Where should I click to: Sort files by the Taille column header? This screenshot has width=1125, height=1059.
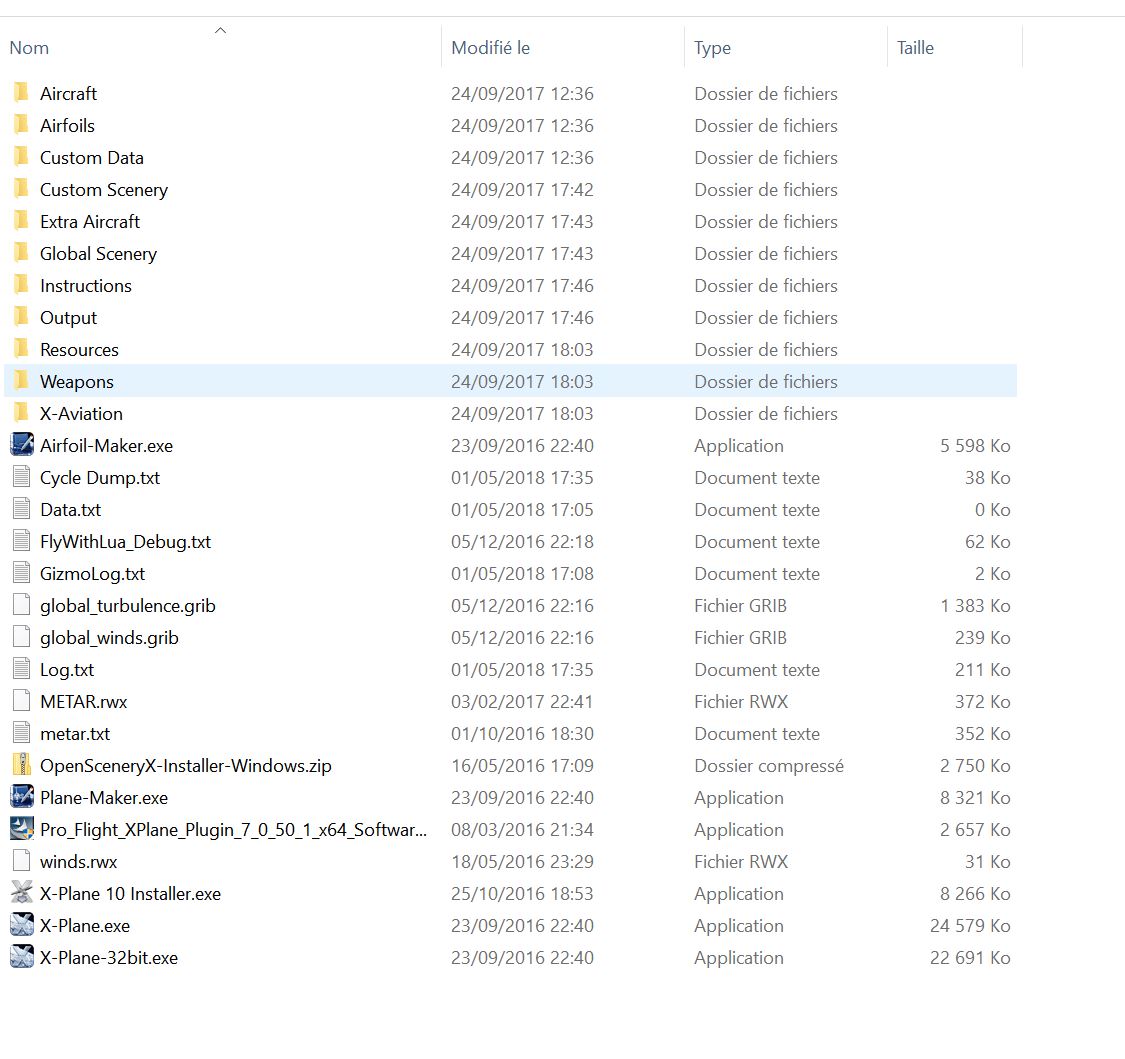coord(915,48)
